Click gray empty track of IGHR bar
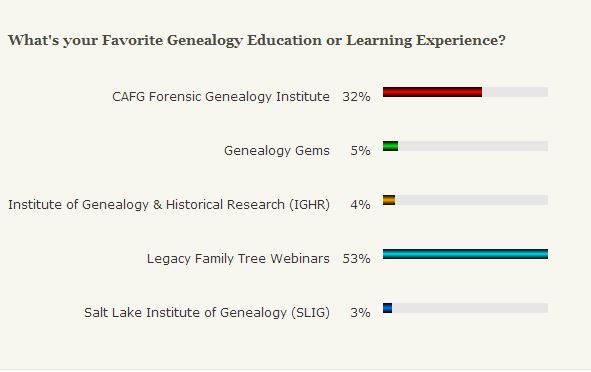This screenshot has width=591, height=372. coord(472,200)
